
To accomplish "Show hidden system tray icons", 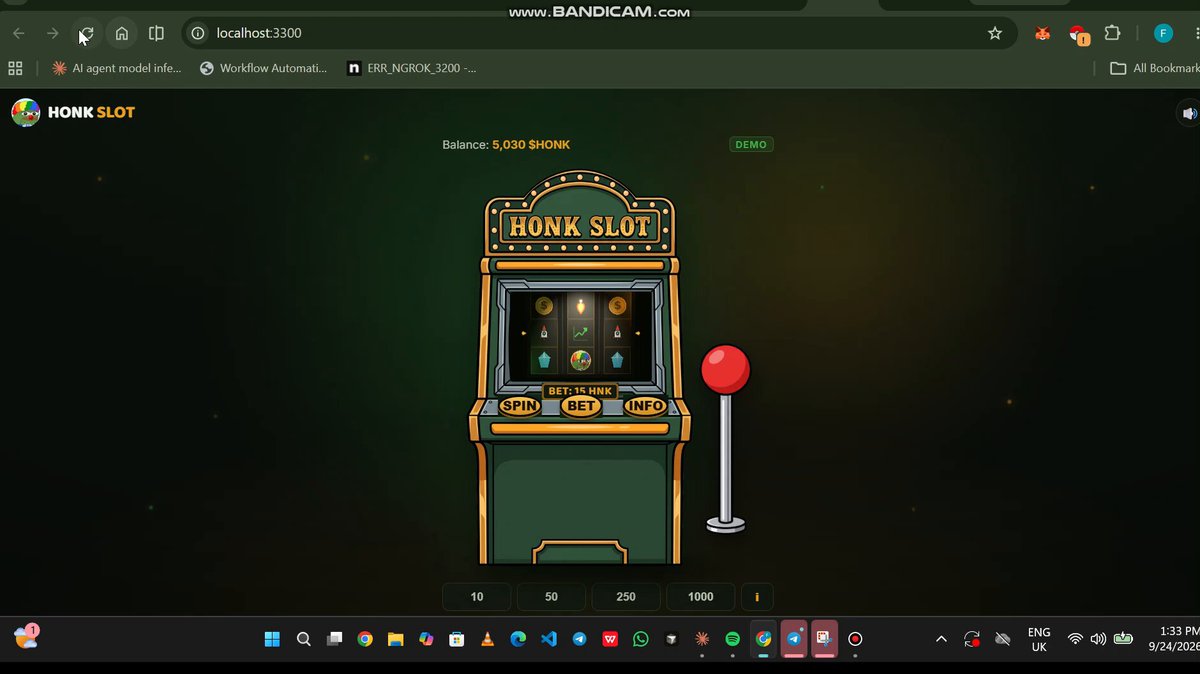I will (941, 639).
